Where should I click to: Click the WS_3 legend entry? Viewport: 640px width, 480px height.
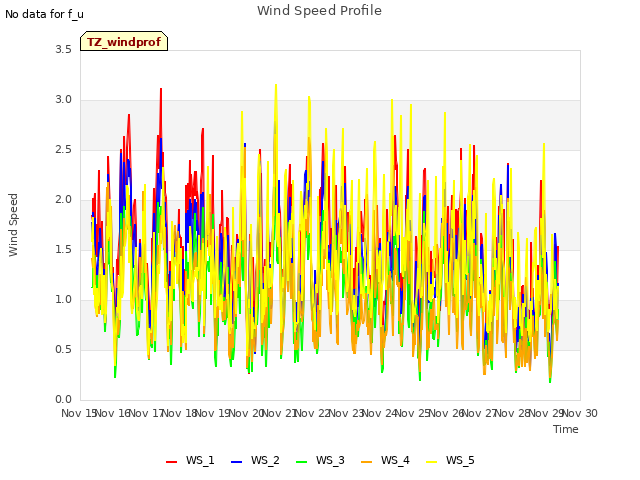click(320, 460)
